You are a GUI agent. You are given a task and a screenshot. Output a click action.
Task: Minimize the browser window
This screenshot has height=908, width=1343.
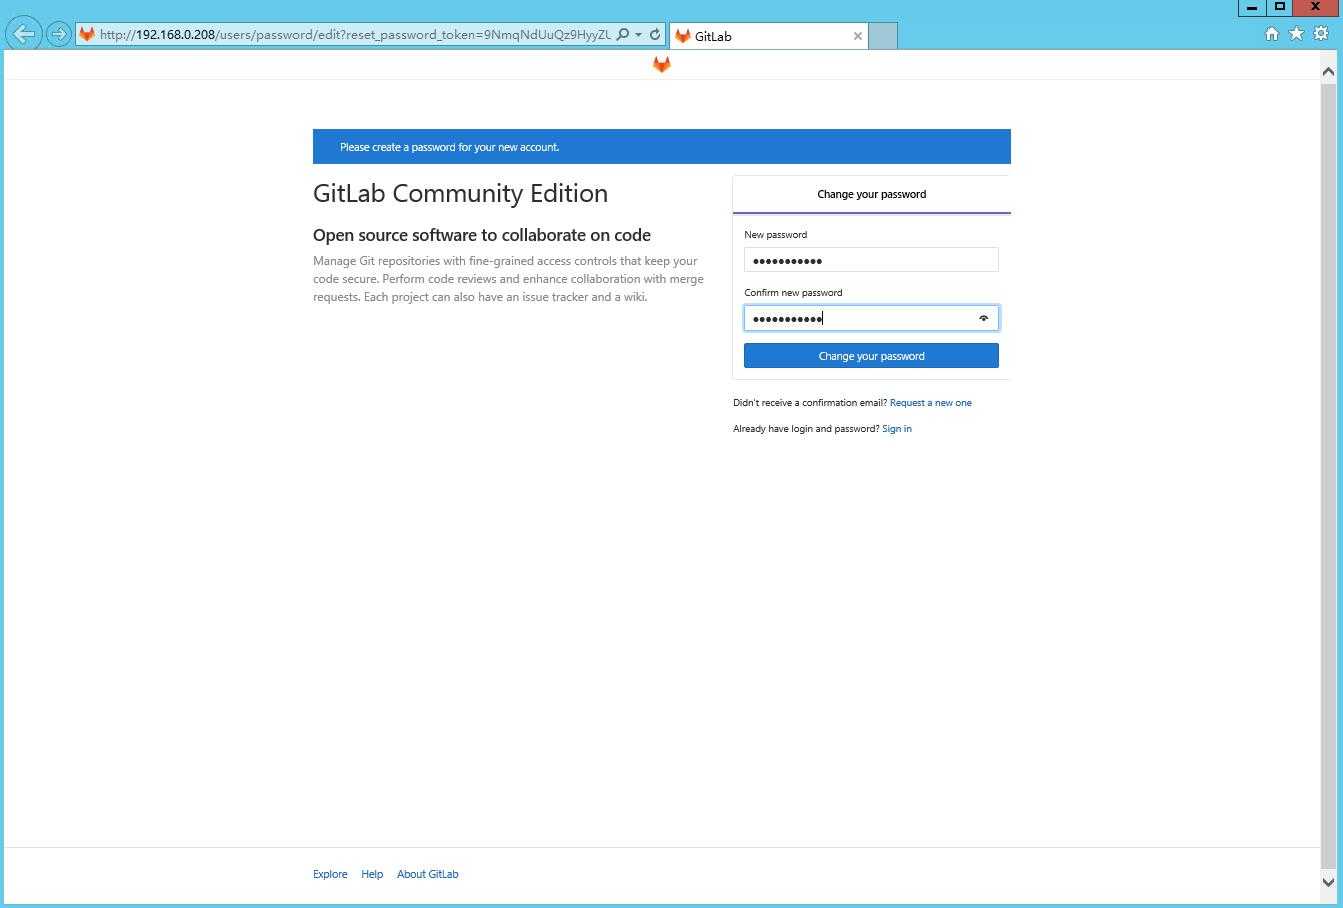[x=1251, y=7]
